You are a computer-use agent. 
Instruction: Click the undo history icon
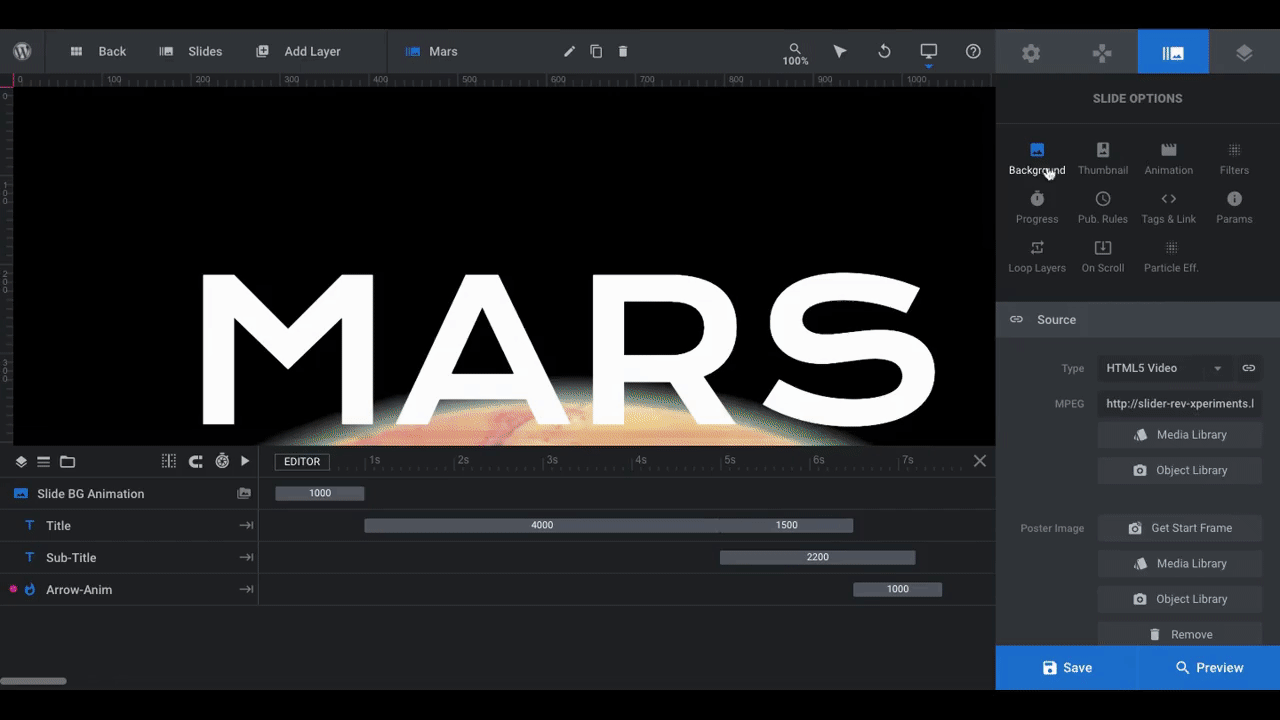(x=884, y=51)
